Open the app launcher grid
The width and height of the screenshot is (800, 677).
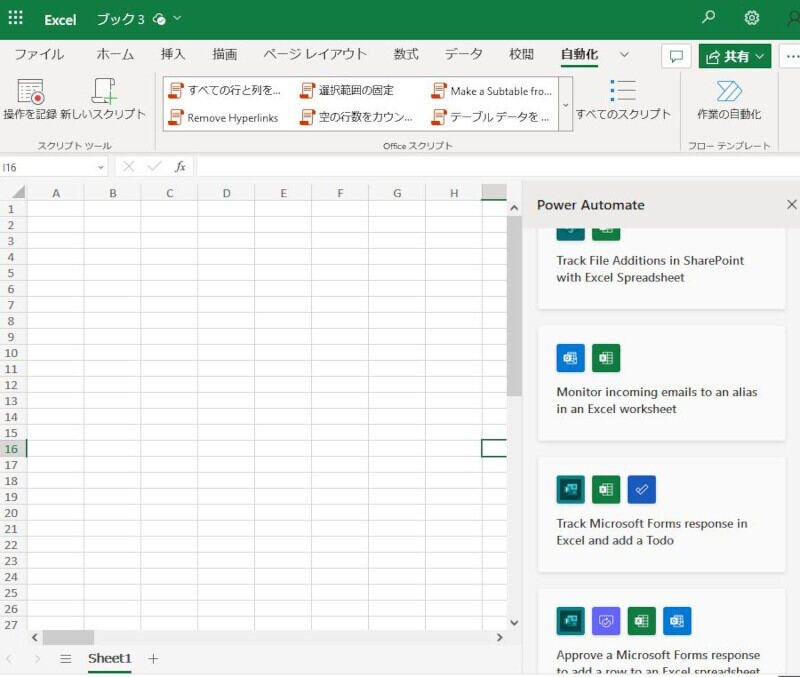[15, 18]
